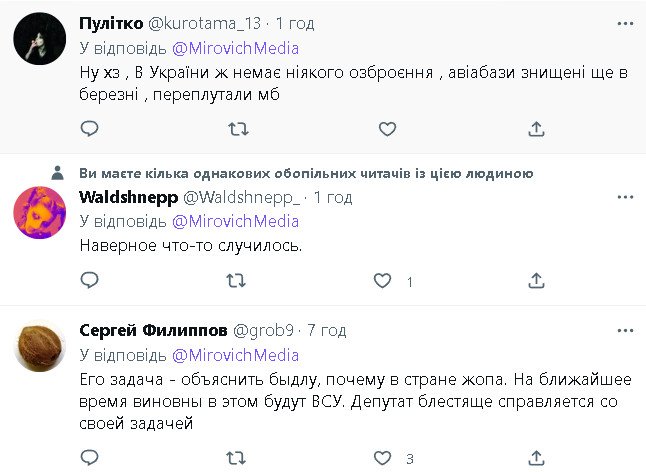Reply to Waldshnepp's tweet
646x472 pixels.
[89, 282]
